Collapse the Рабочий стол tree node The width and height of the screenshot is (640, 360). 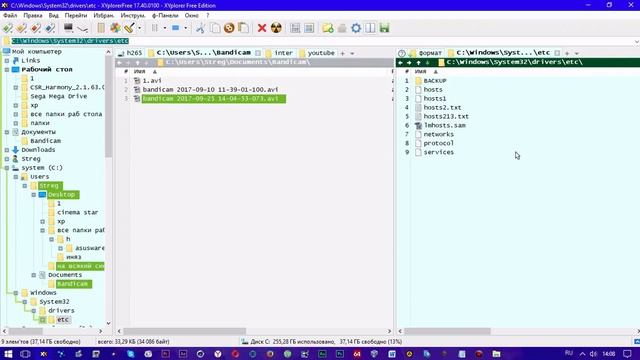point(7,69)
